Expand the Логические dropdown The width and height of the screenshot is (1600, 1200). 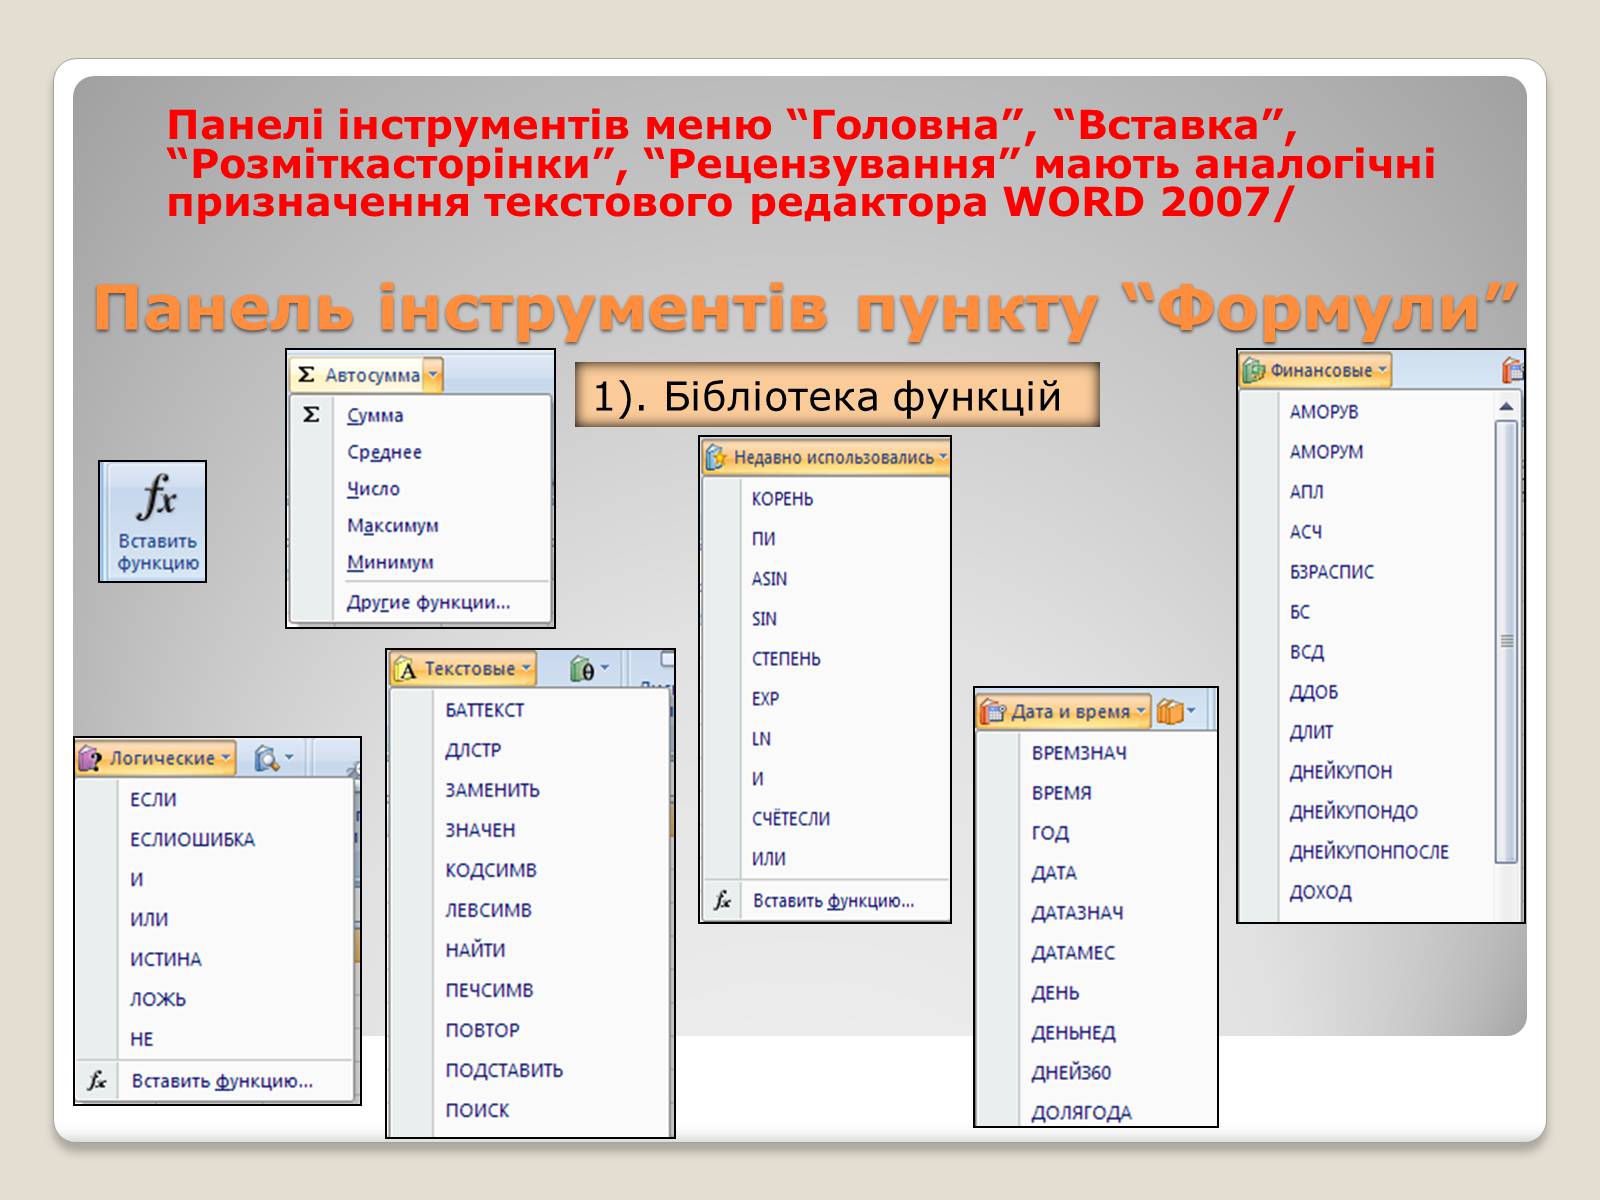[225, 758]
